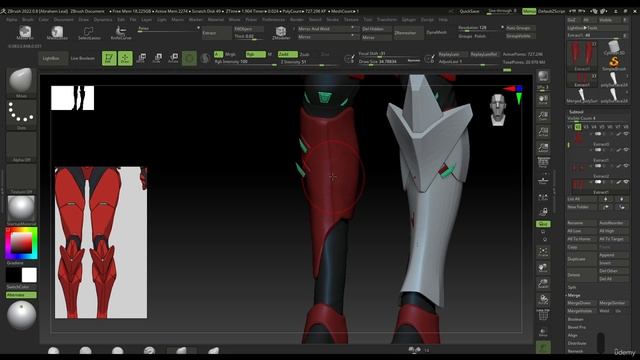Expand the Distribute section

[577, 343]
